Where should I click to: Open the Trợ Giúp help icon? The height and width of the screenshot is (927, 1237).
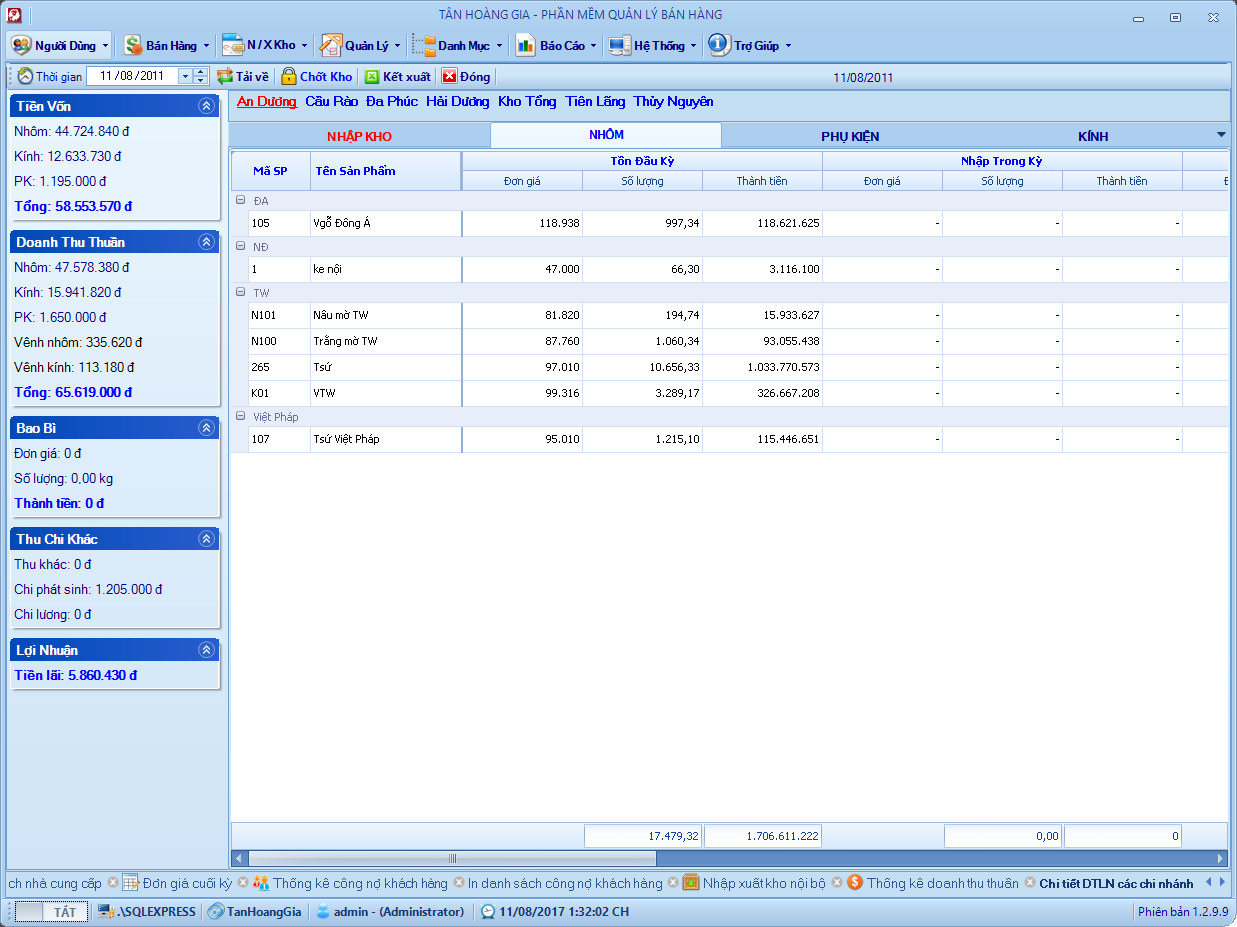coord(719,45)
